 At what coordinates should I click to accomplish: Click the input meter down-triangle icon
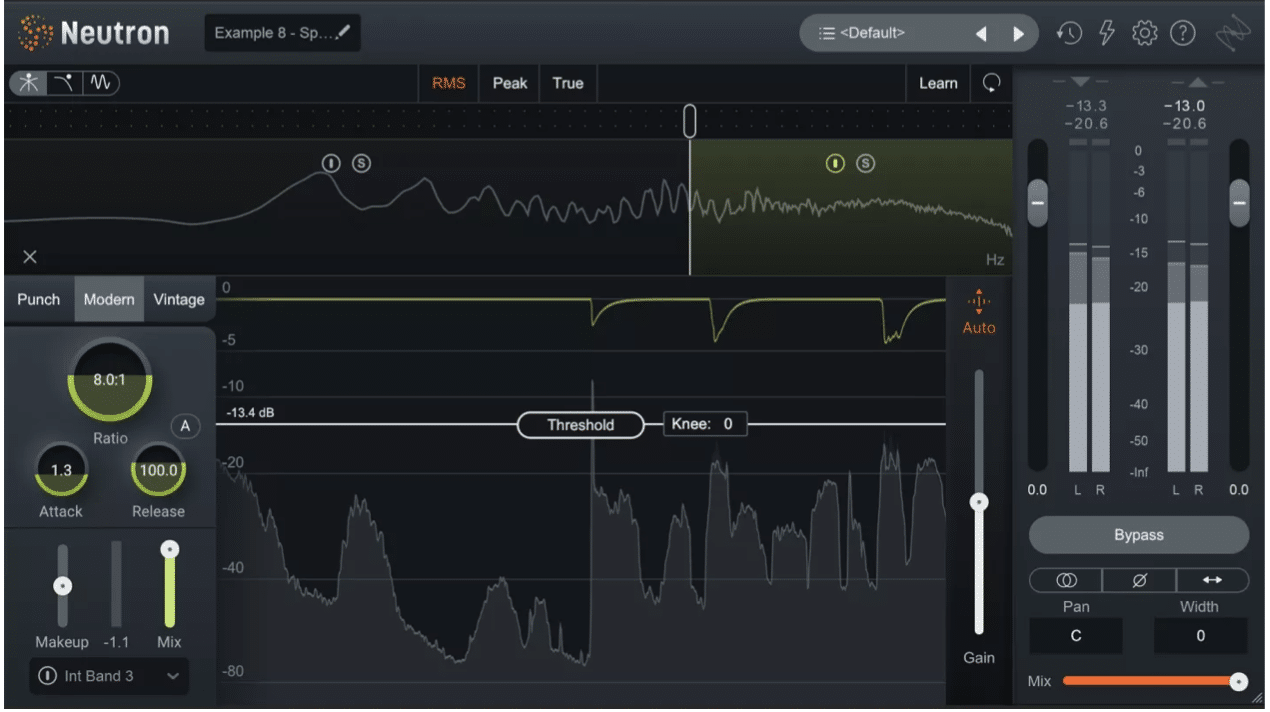pos(1081,81)
